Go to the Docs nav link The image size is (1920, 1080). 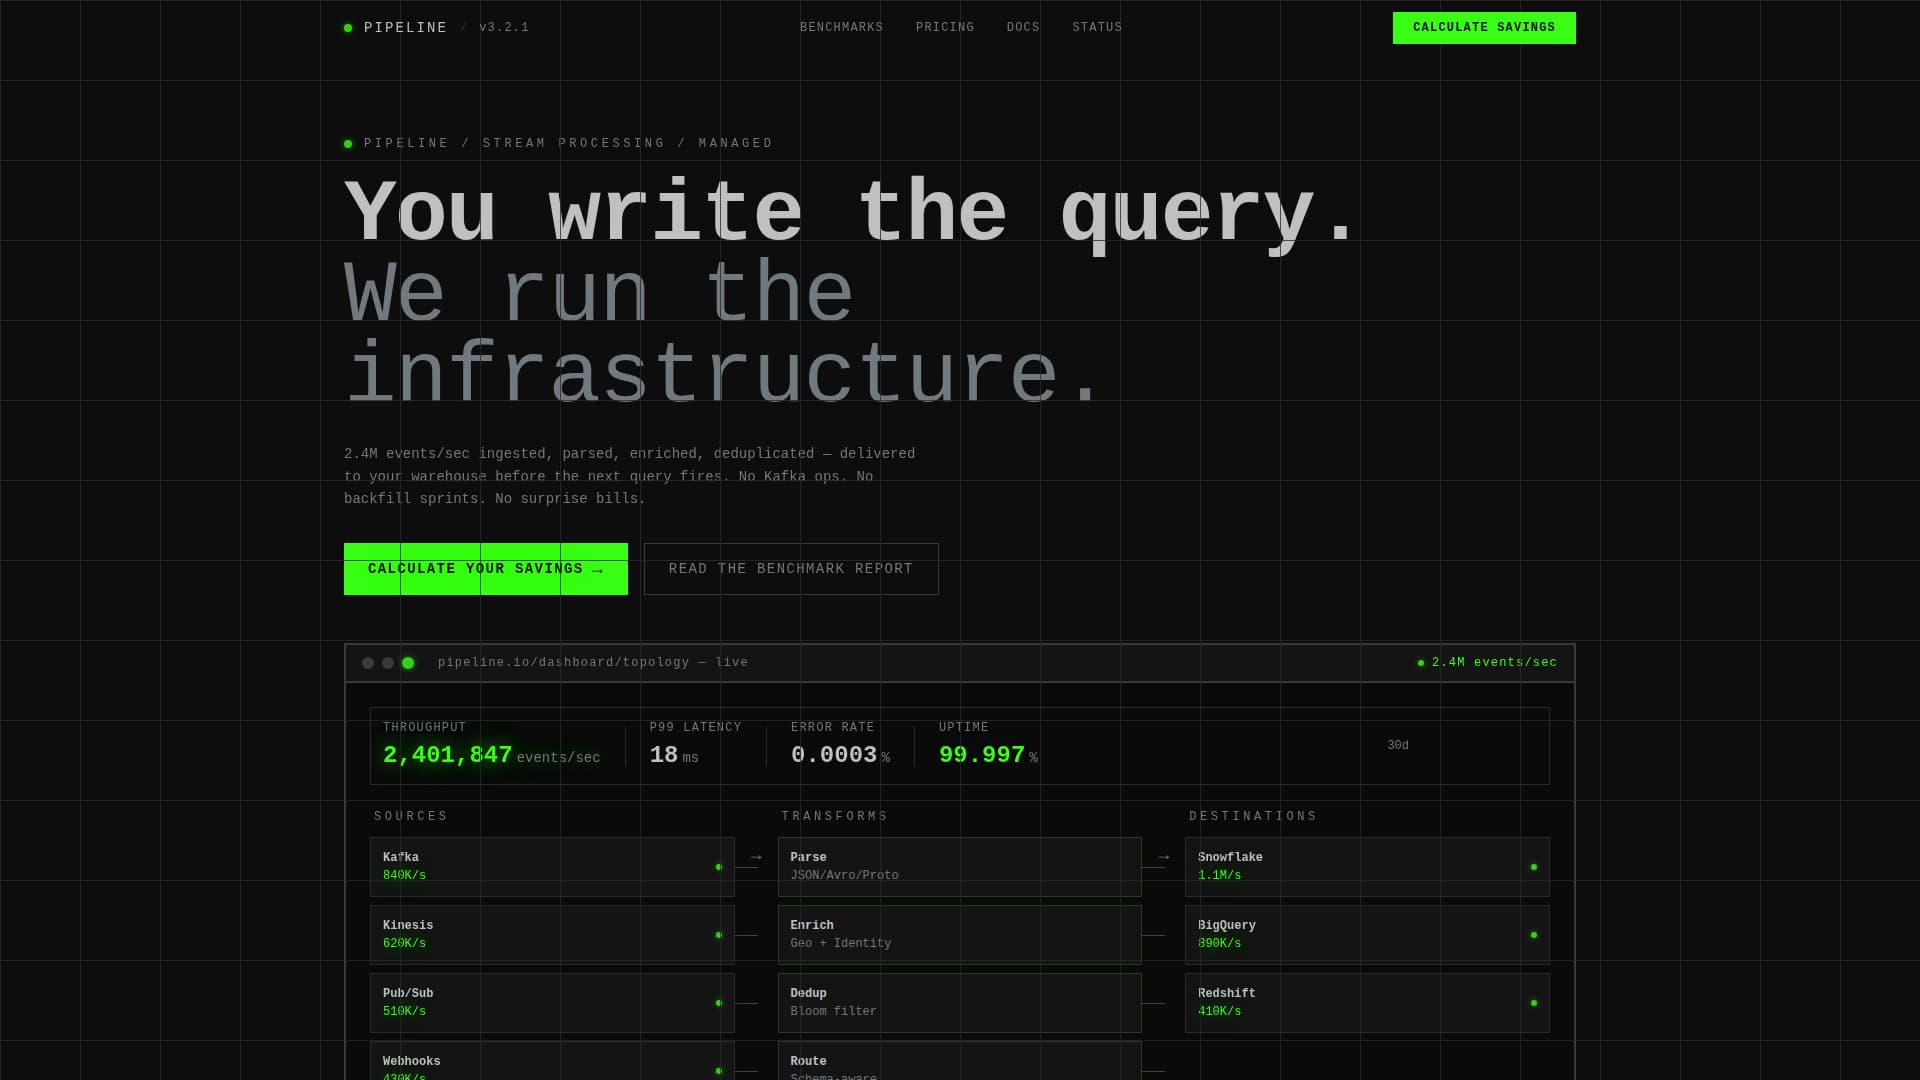1023,28
